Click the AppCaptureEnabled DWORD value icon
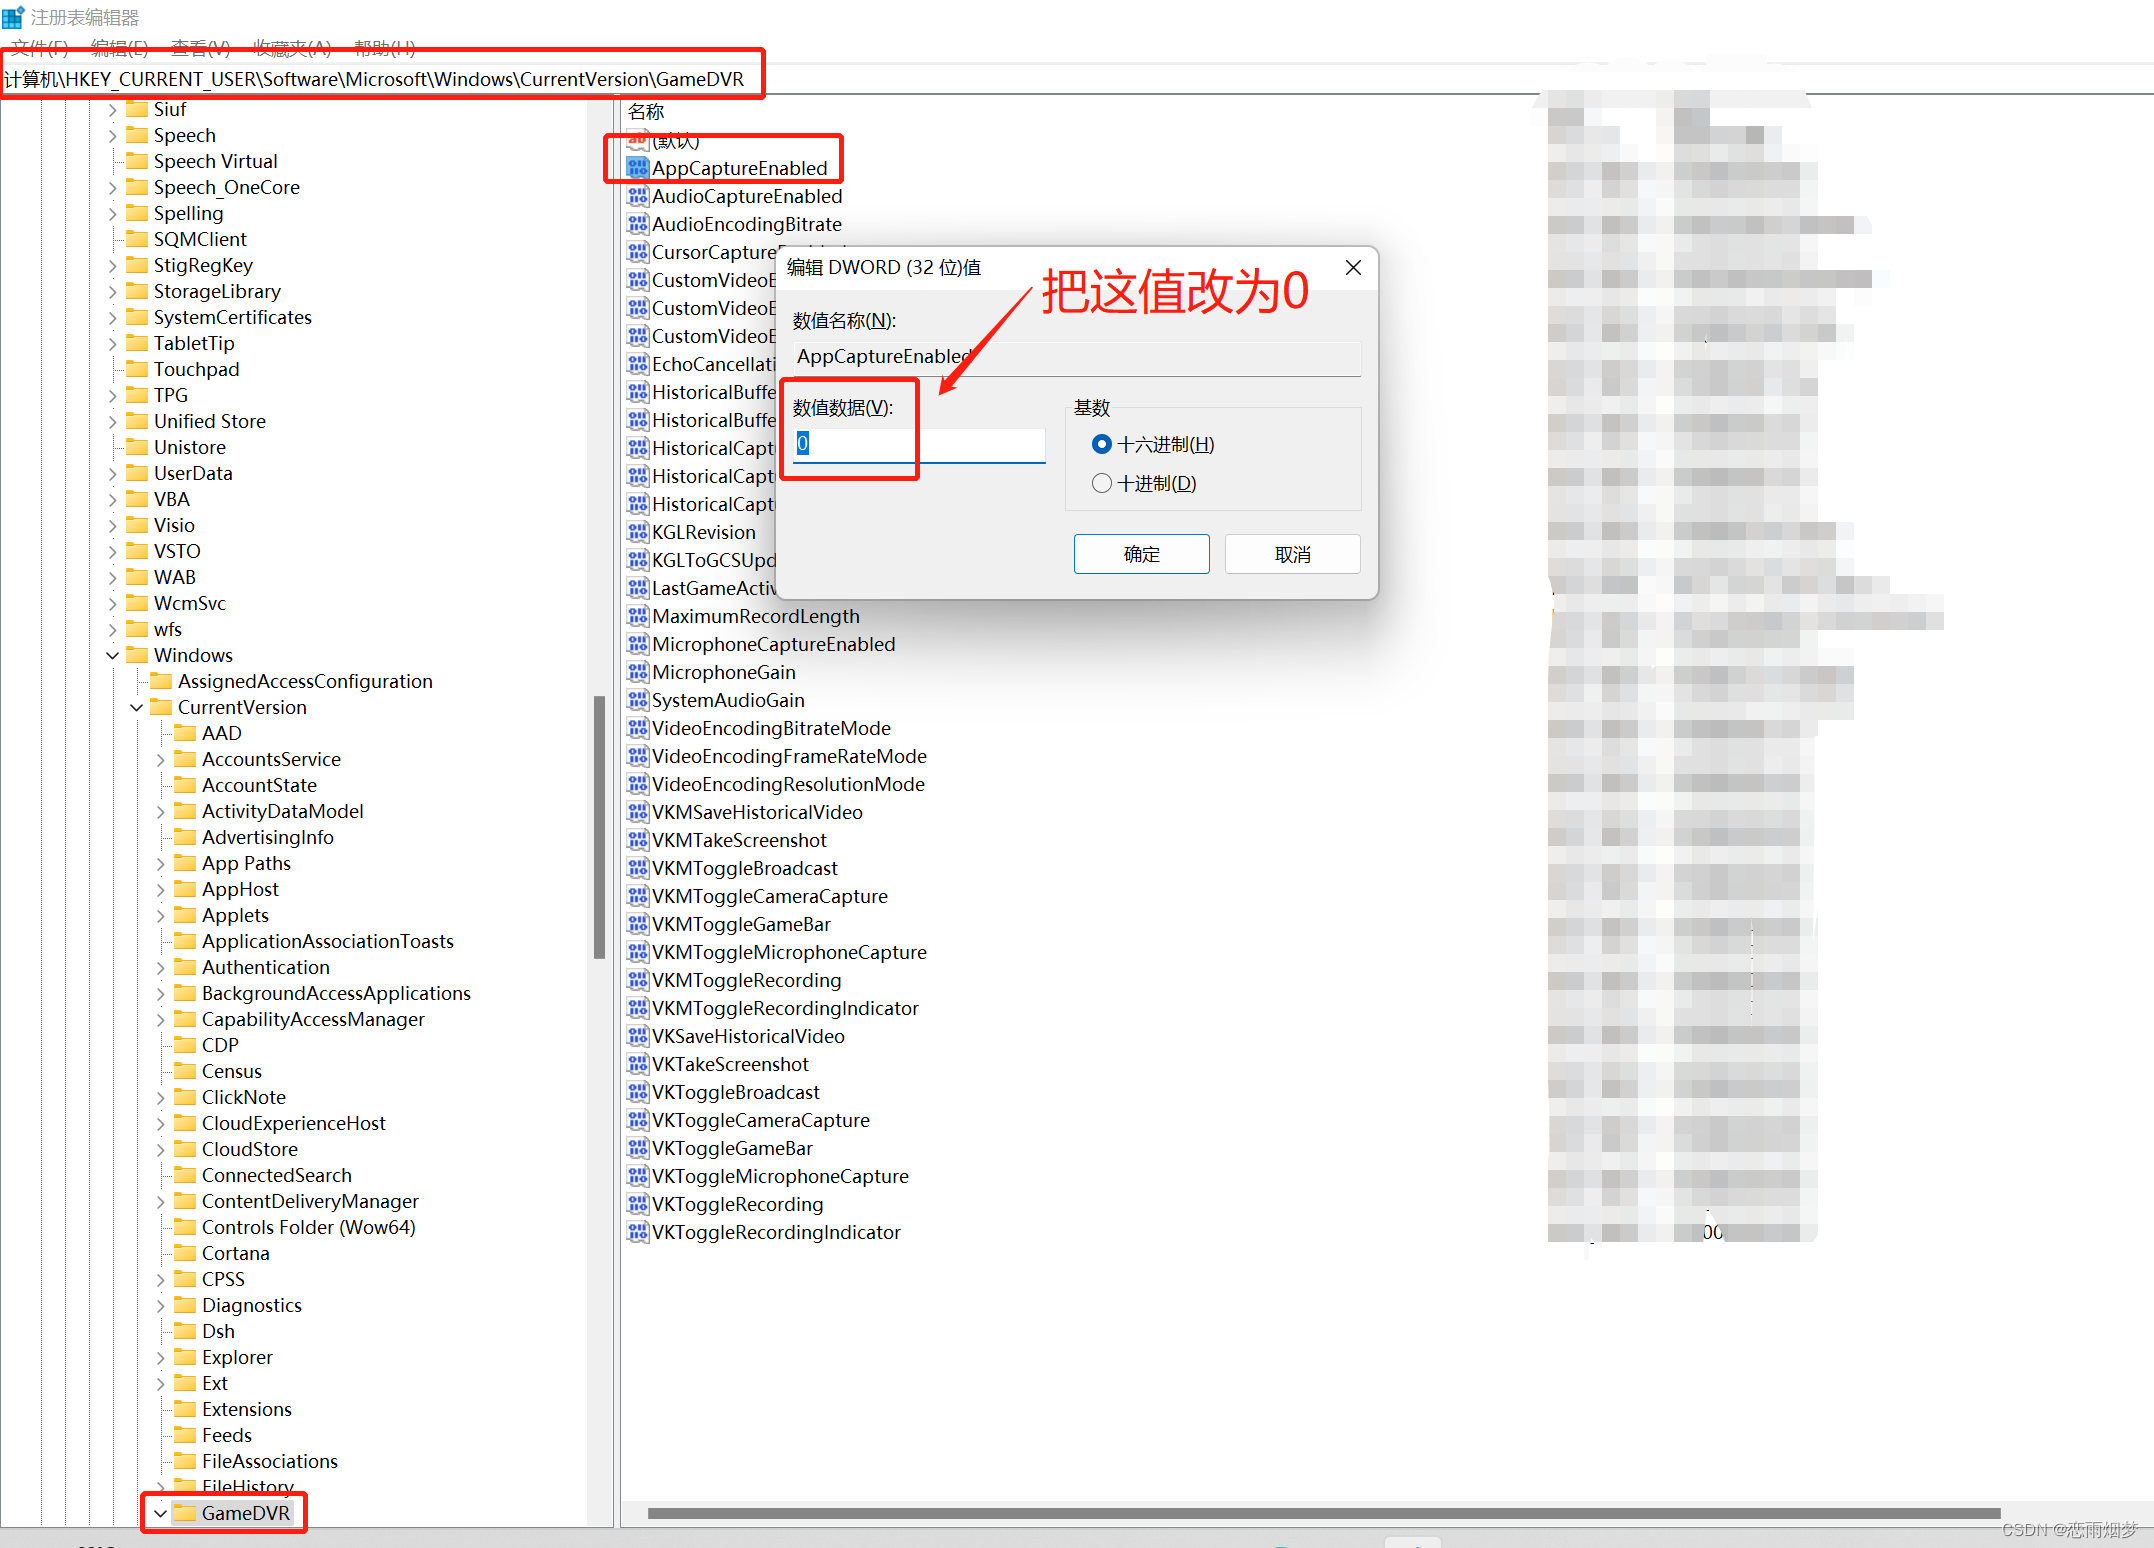The image size is (2154, 1548). click(637, 168)
